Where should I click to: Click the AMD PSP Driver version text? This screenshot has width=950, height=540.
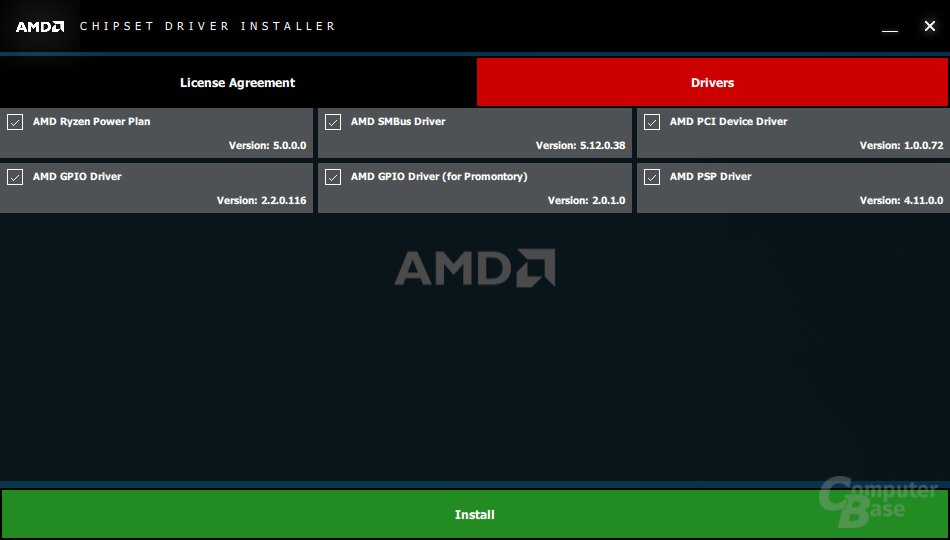[902, 200]
